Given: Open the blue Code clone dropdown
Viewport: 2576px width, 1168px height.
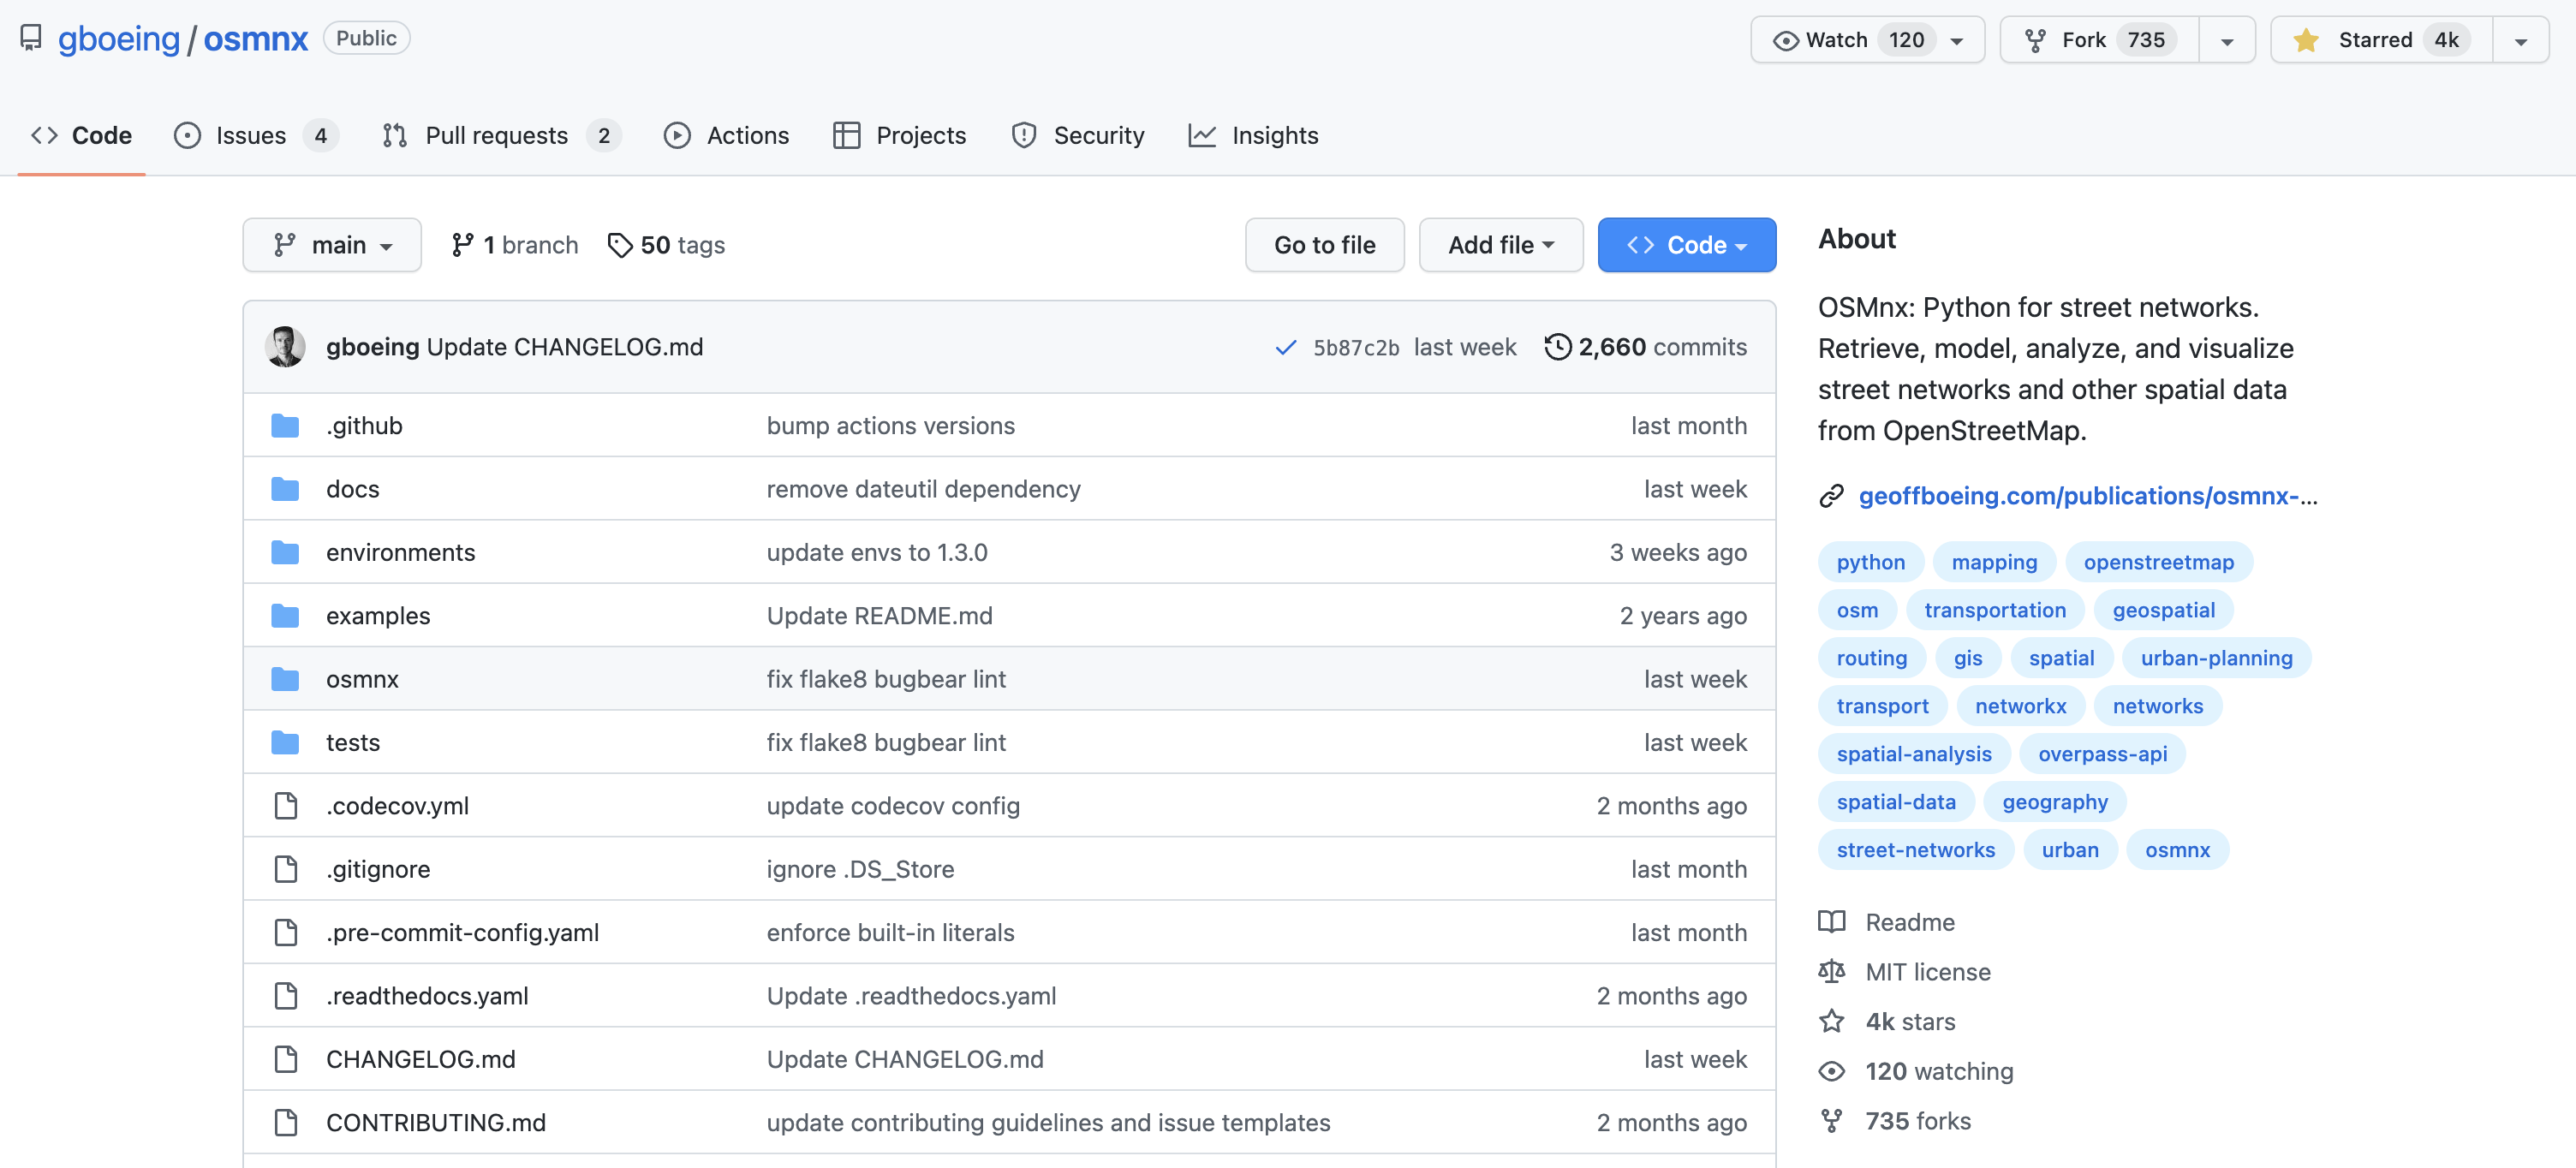Looking at the screenshot, I should click(x=1686, y=245).
